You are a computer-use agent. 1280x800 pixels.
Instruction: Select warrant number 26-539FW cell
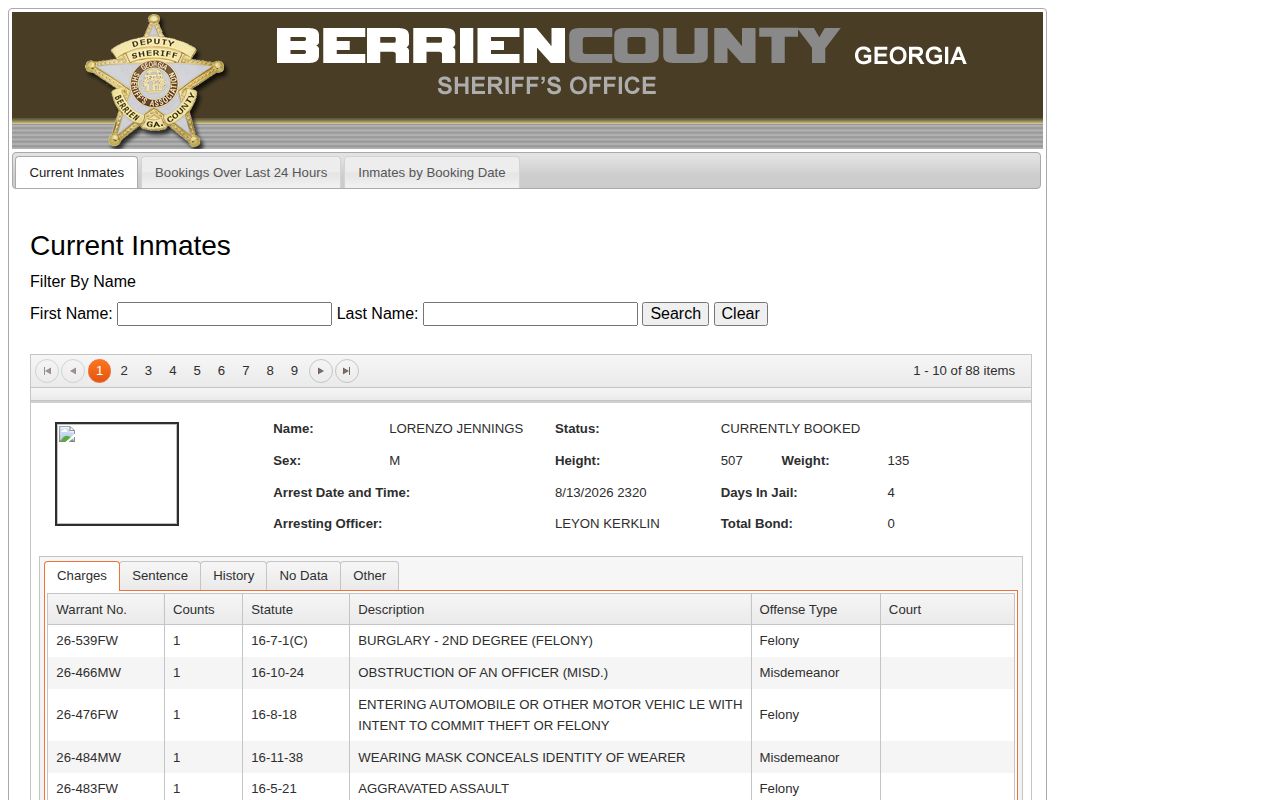[106, 641]
